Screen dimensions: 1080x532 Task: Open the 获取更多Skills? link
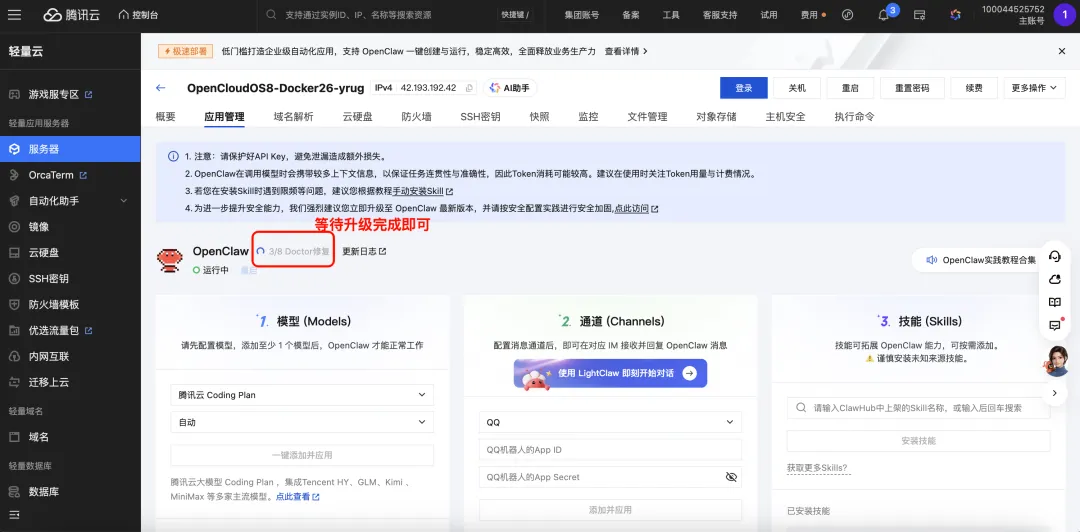[817, 468]
